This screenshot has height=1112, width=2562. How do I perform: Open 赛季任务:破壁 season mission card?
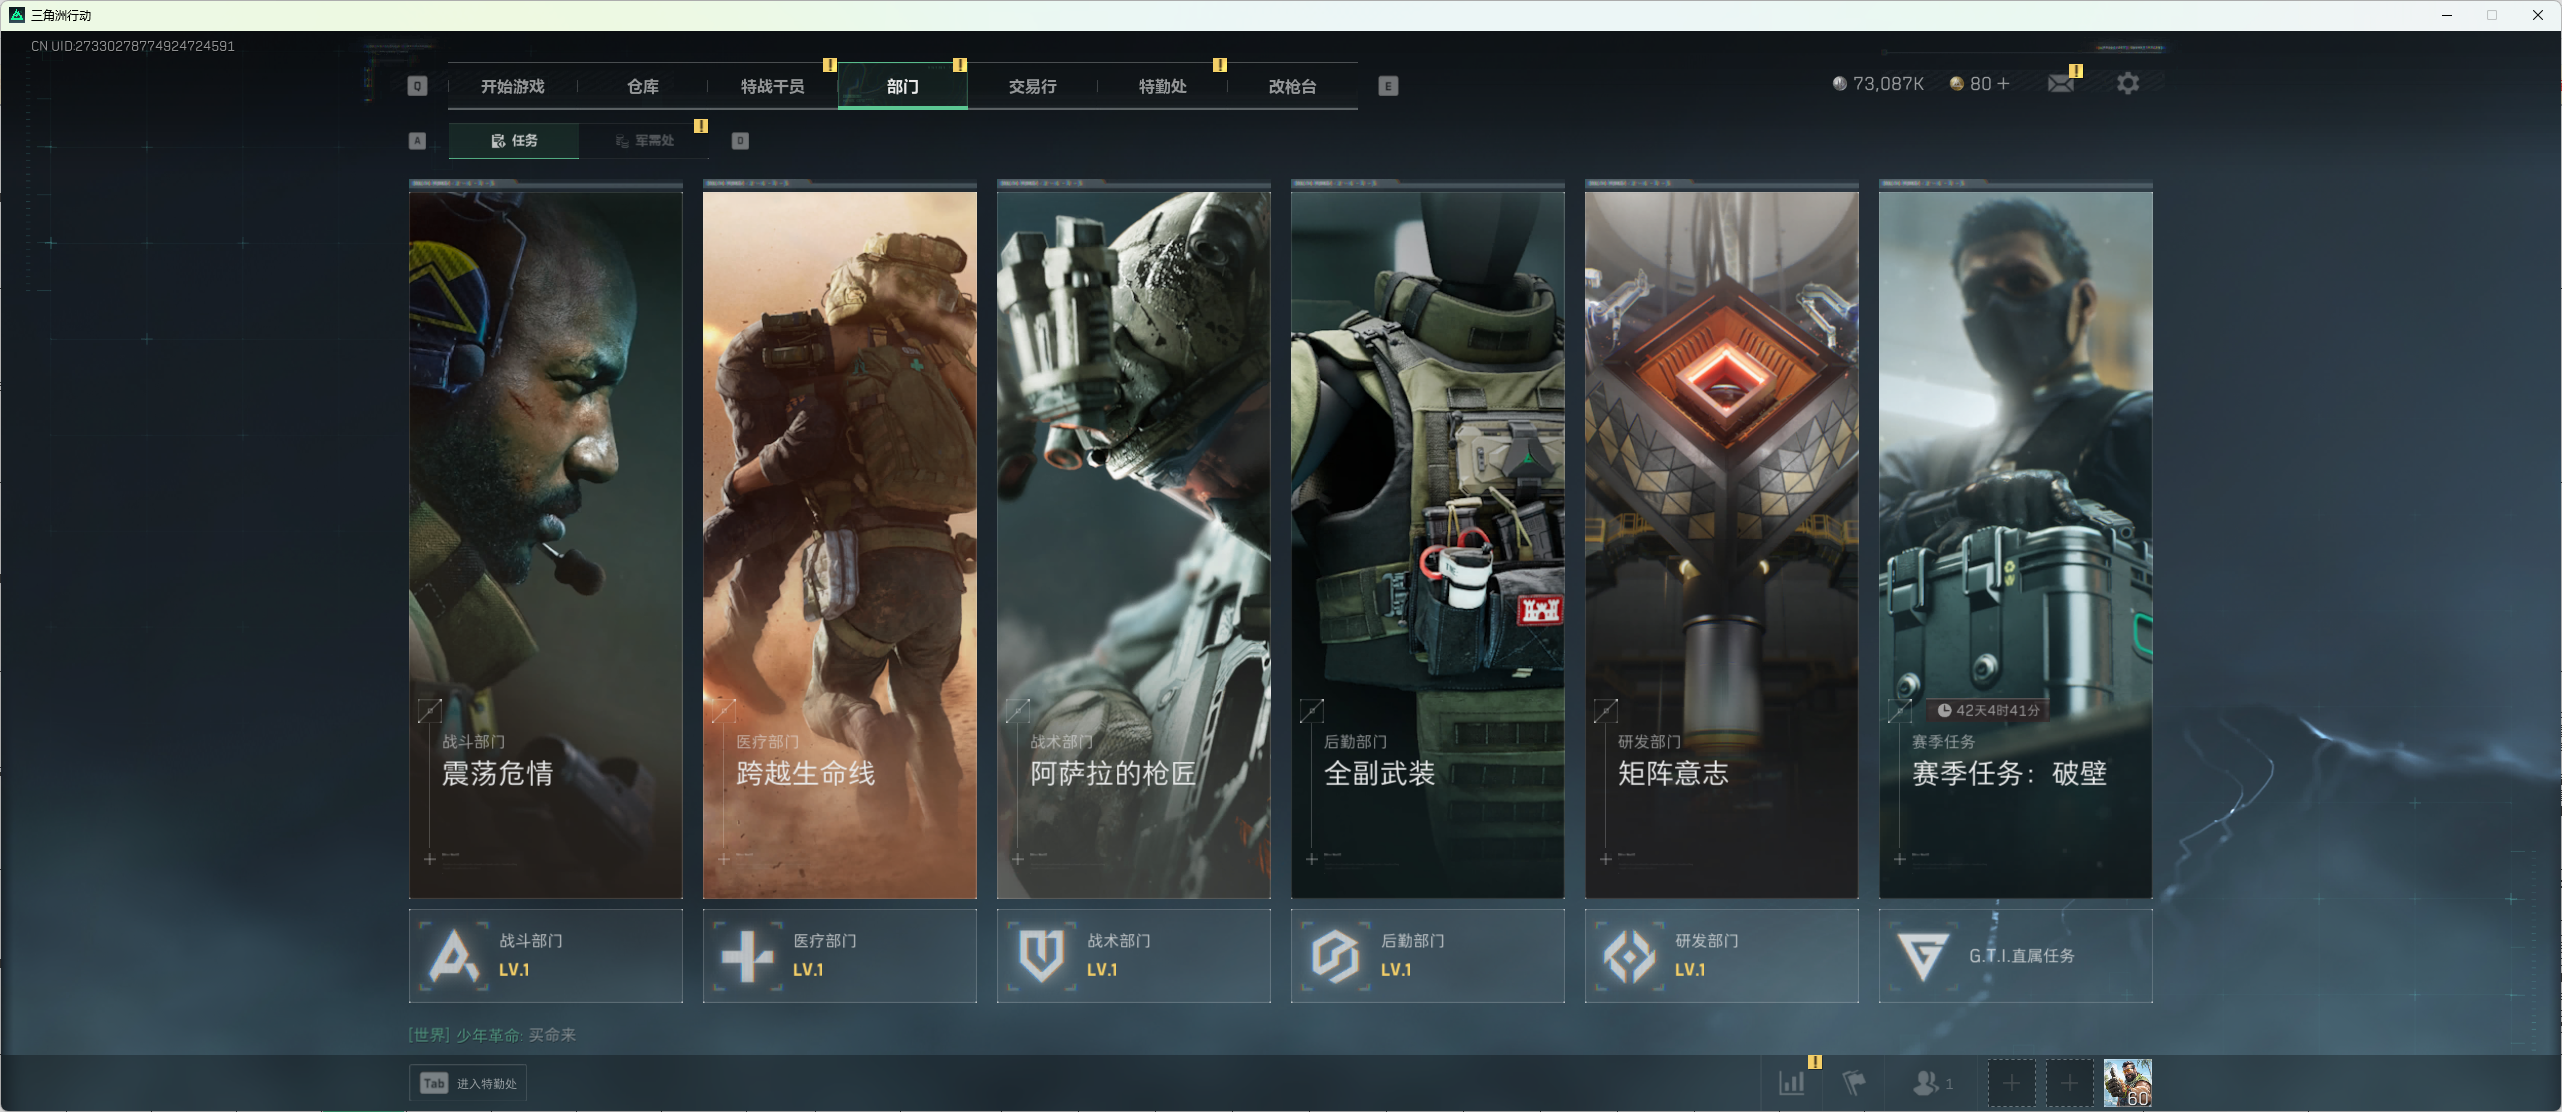coord(2015,540)
